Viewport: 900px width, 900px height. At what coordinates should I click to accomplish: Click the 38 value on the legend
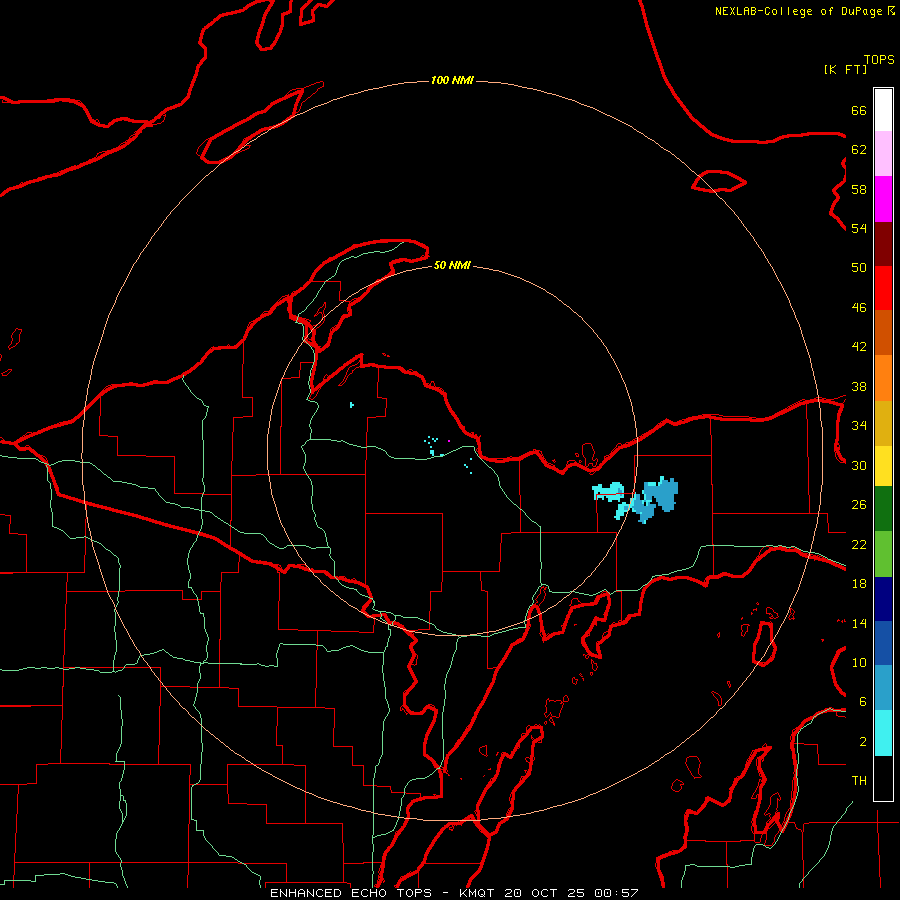click(x=859, y=386)
